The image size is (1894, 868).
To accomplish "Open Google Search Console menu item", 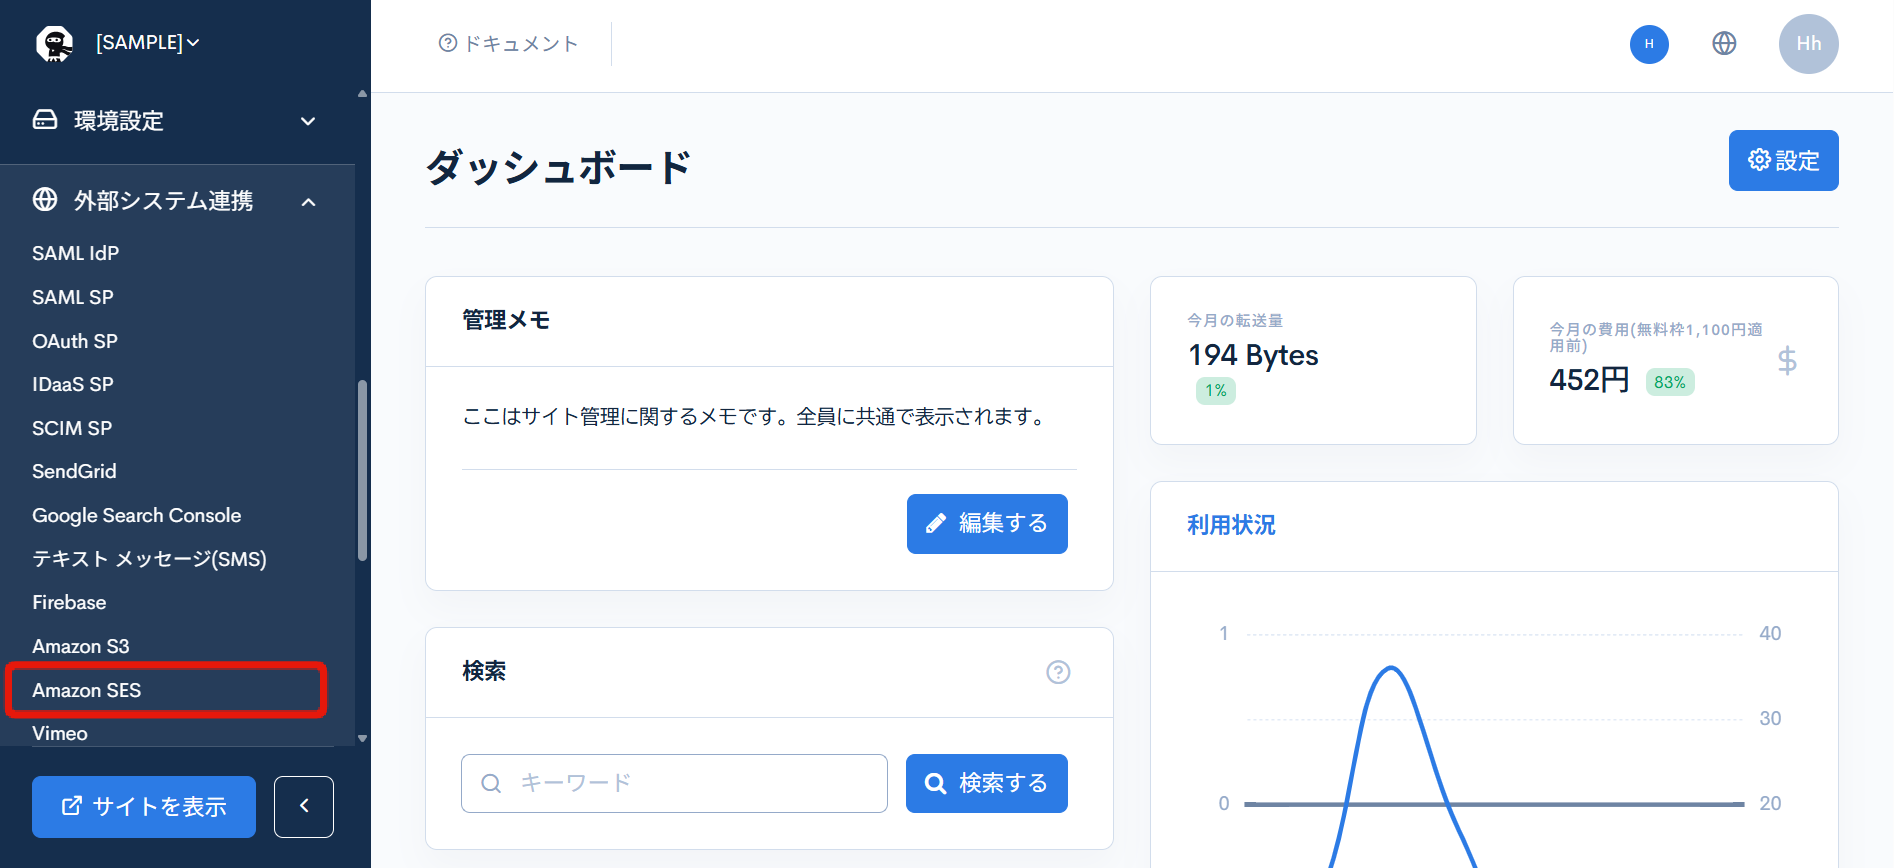I will coord(137,515).
